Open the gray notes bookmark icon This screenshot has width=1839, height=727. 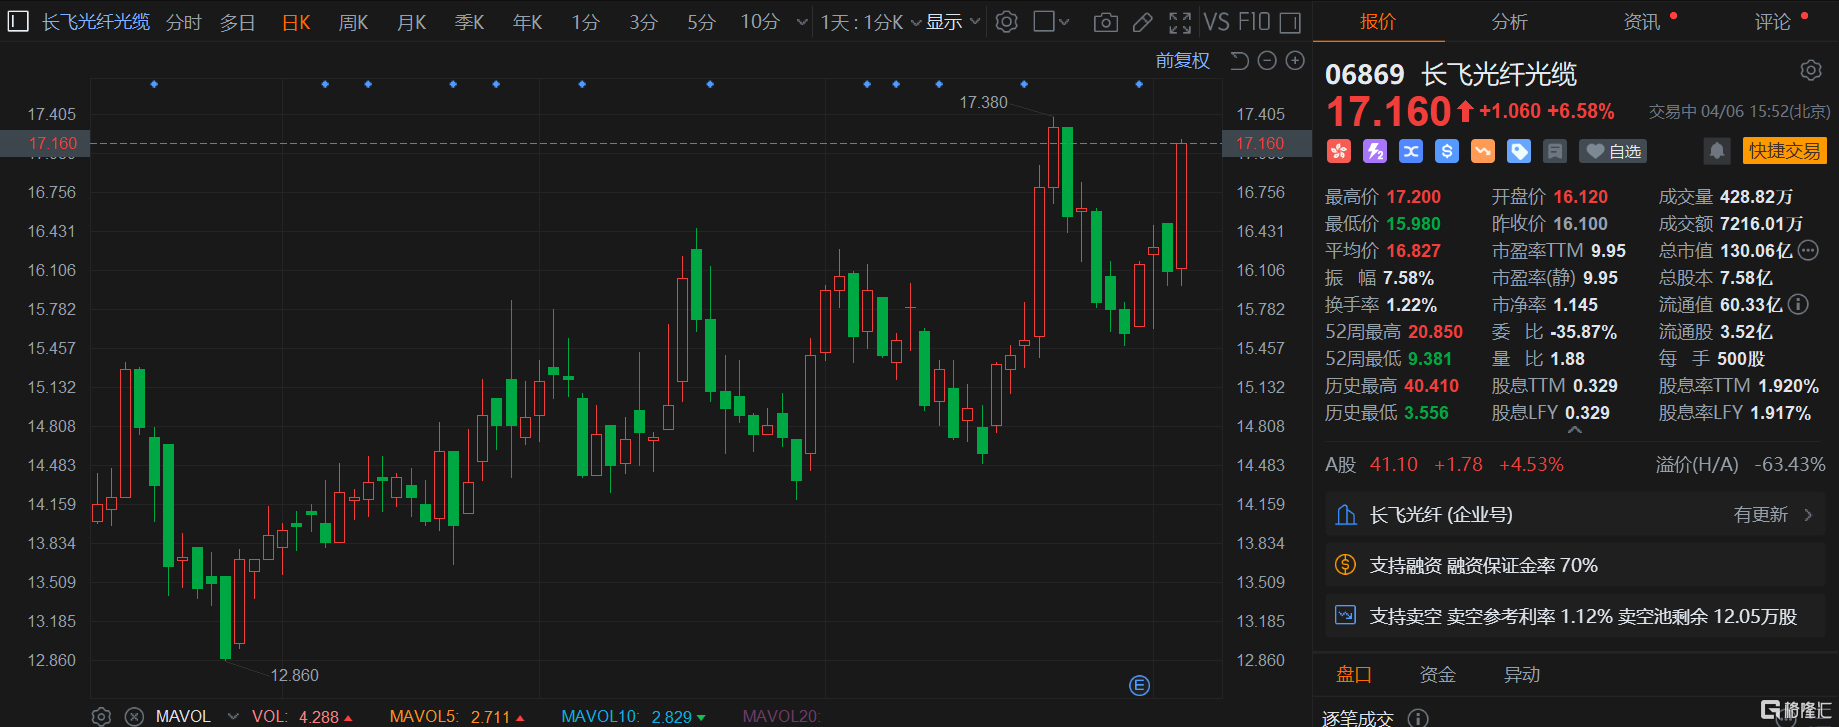(1555, 151)
